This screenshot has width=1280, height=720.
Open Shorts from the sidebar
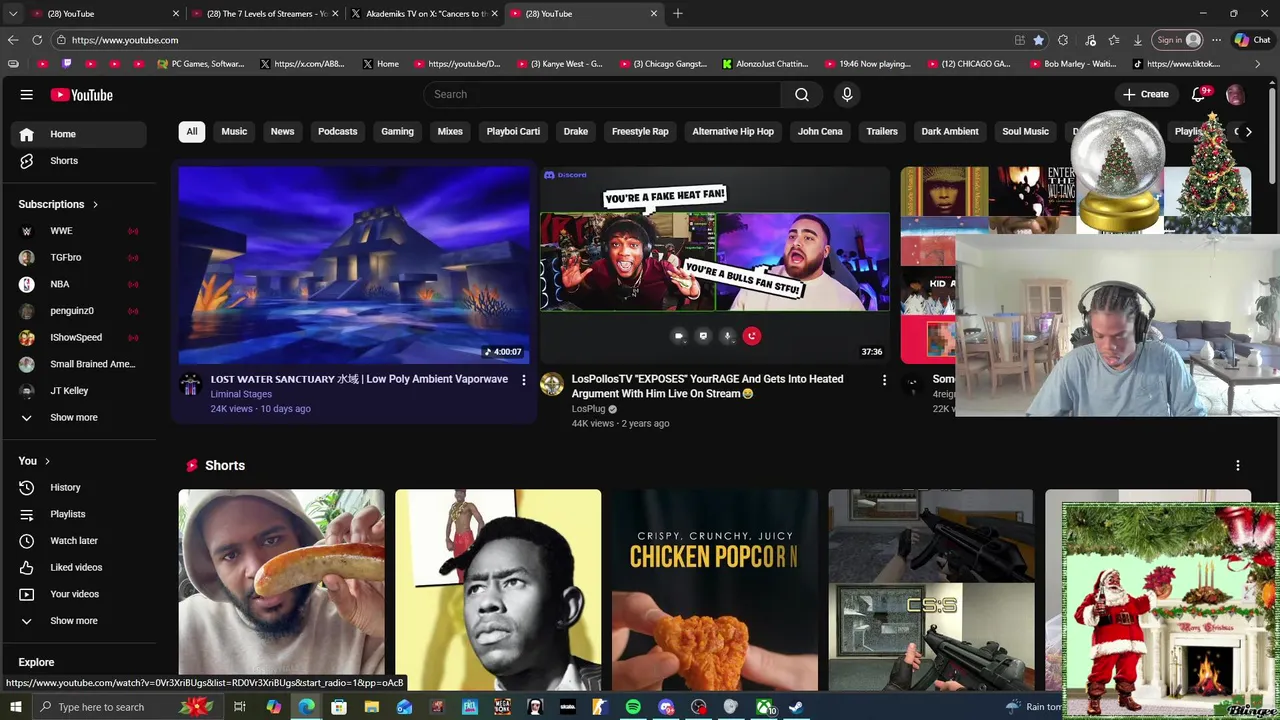pyautogui.click(x=77, y=160)
